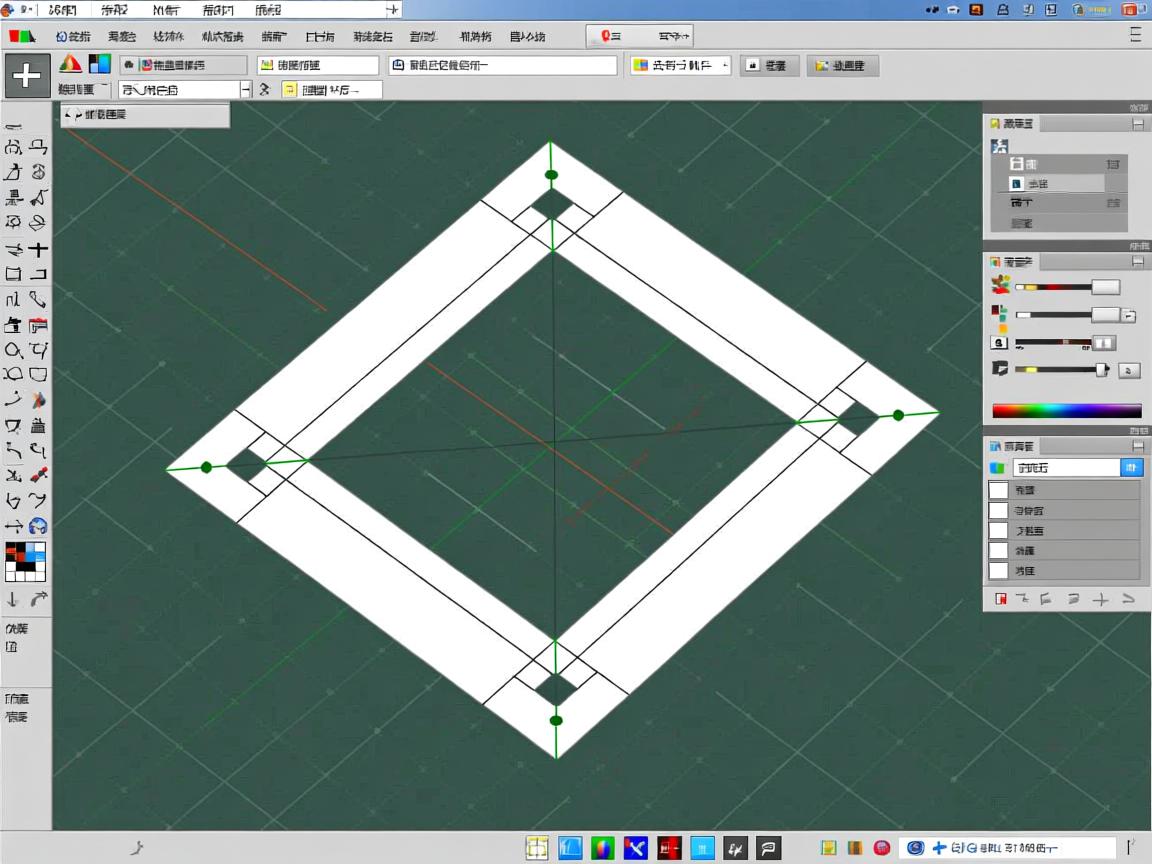1152x864 pixels.
Task: Click the blue X icon in the bottom bar
Action: [635, 848]
